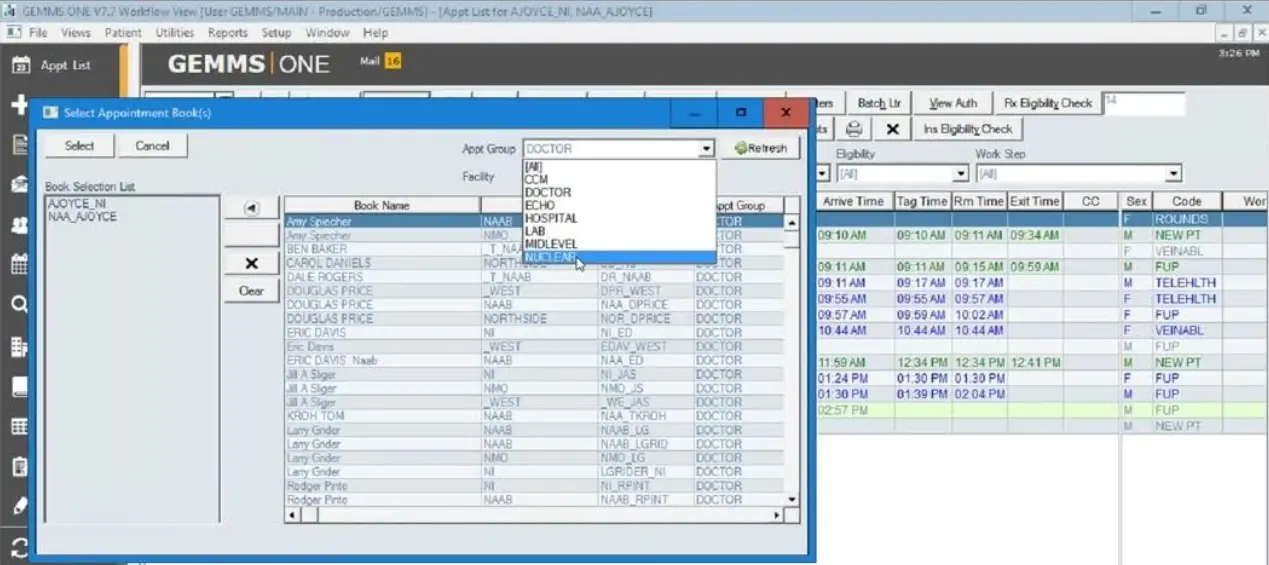Click the Ins Eligibility Check button
Viewport: 1269px width, 565px height.
tap(968, 129)
